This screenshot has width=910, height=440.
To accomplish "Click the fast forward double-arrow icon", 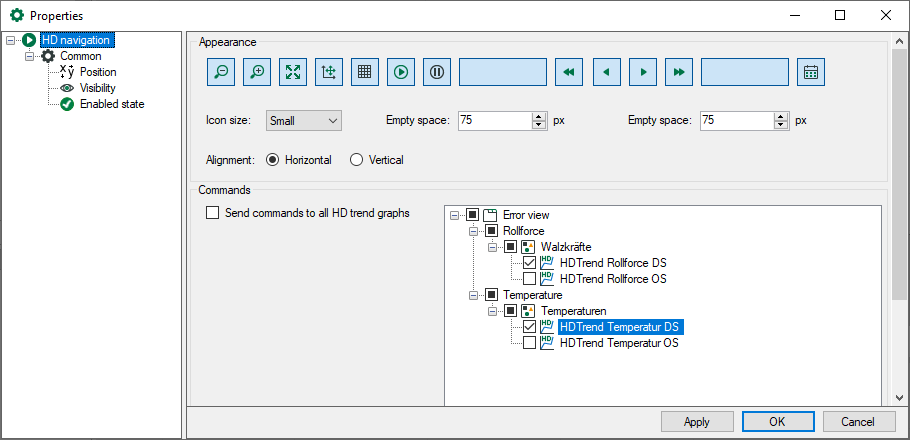I will [678, 72].
